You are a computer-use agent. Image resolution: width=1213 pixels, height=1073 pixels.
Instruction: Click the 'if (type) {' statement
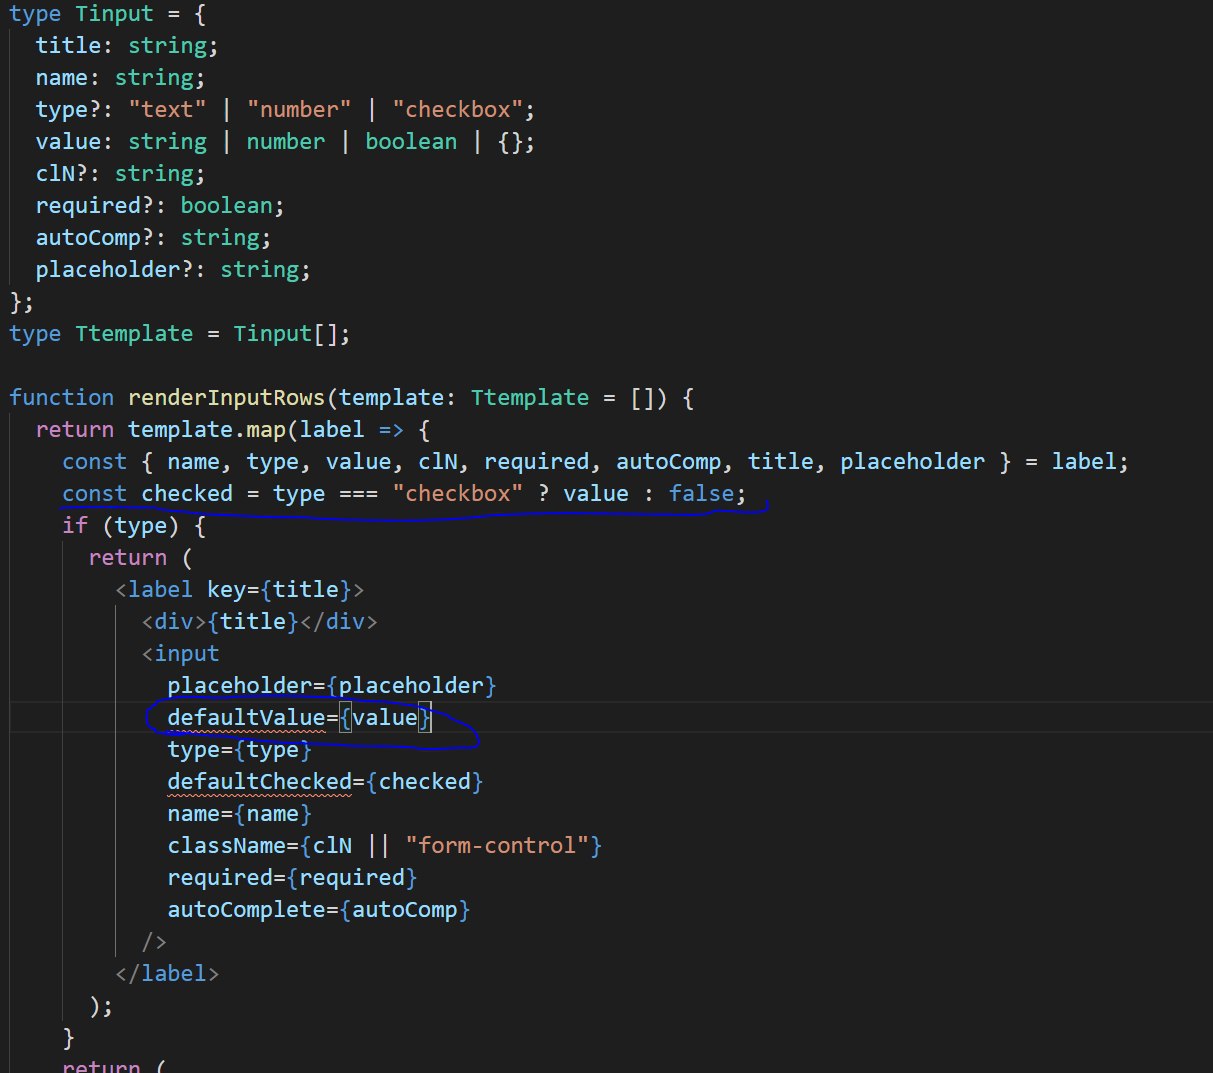pos(134,526)
